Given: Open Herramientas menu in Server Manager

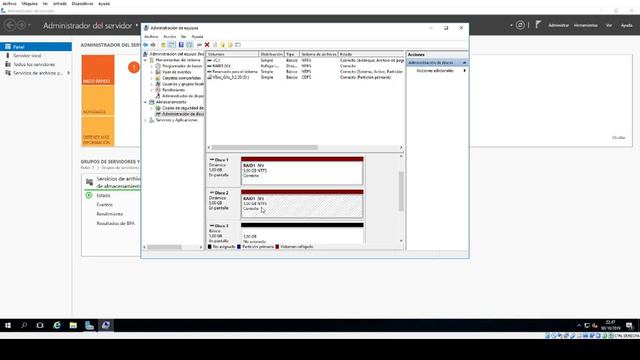Looking at the screenshot, I should (585, 25).
